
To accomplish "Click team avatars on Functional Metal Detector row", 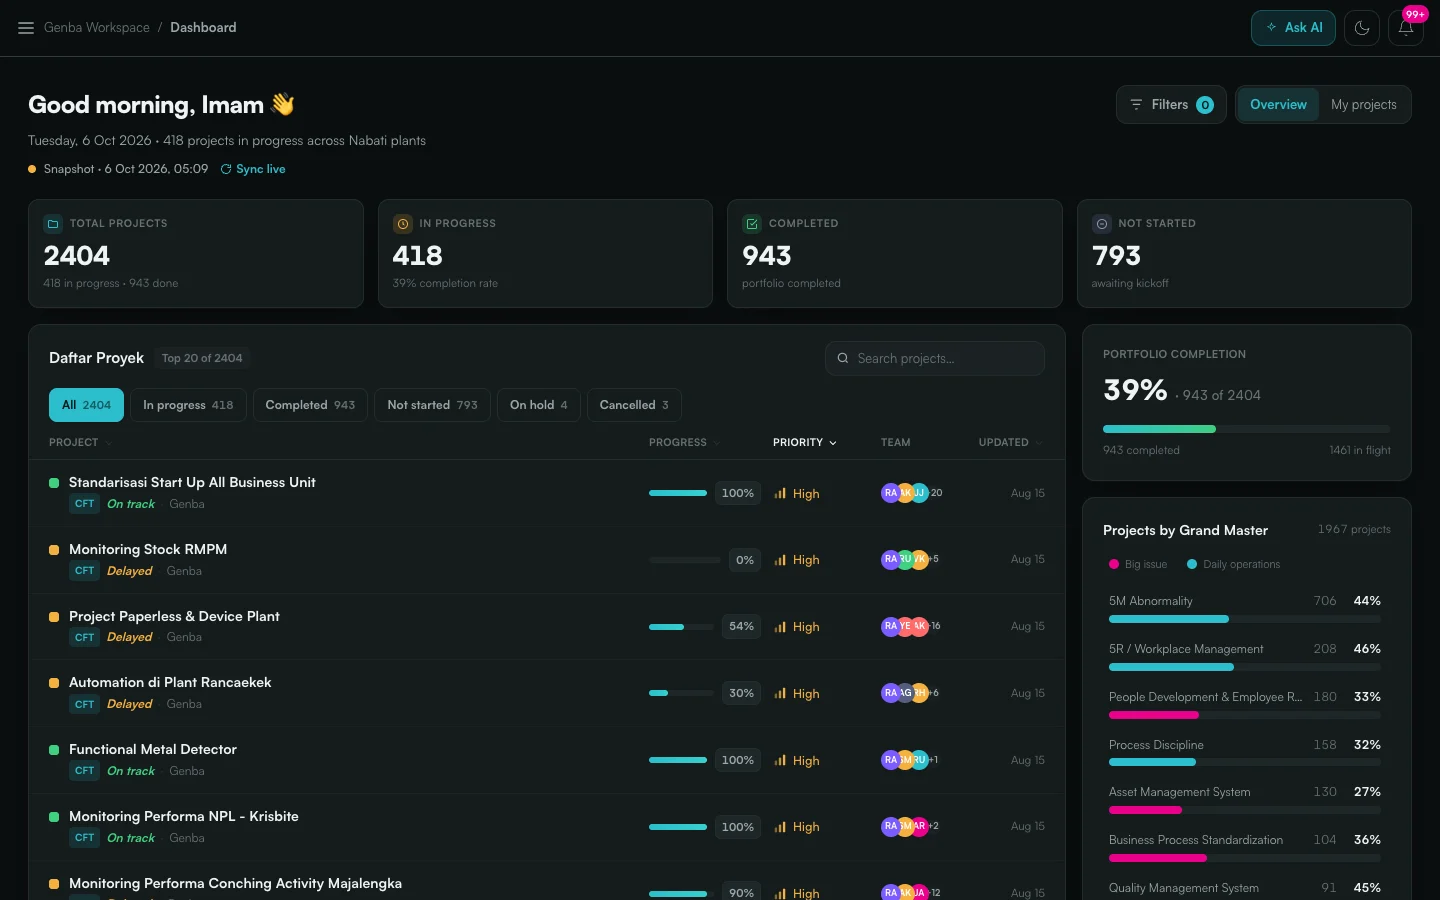I will pos(910,760).
